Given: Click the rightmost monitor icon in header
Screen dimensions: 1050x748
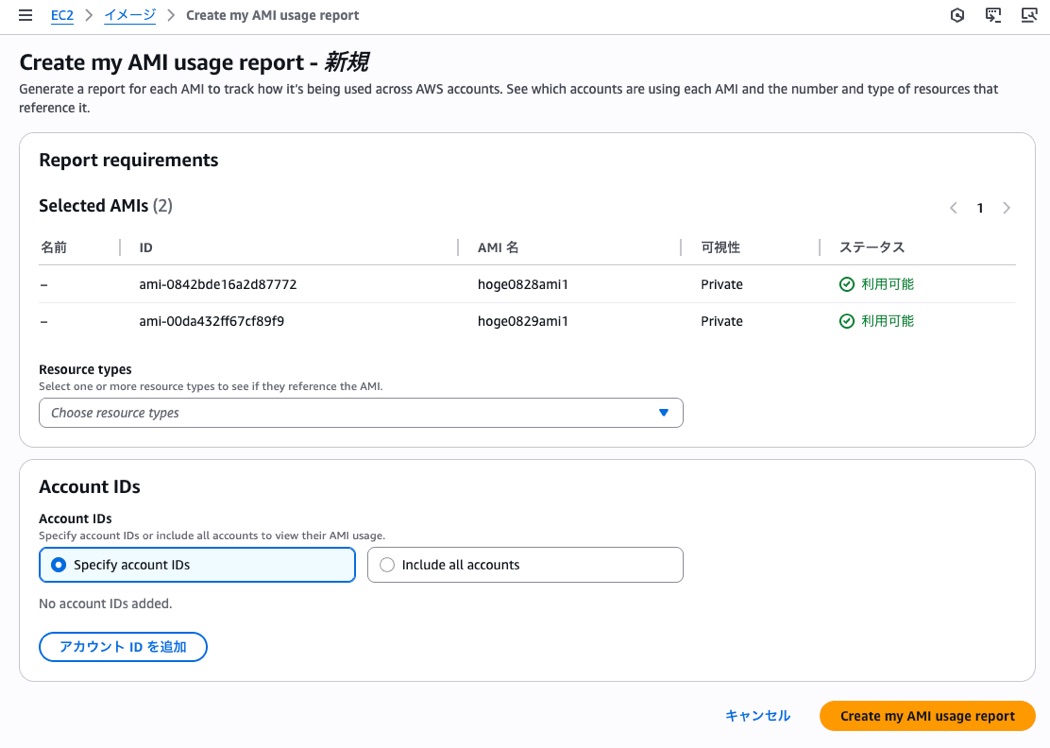Looking at the screenshot, I should (x=1029, y=15).
